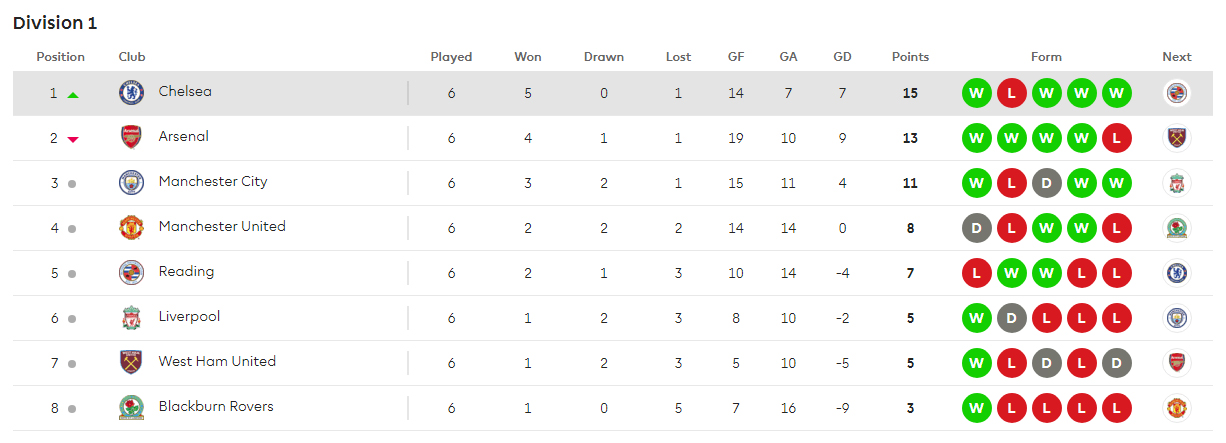Click the Chelsea crest beside the club name
Image resolution: width=1226 pixels, height=443 pixels.
[131, 93]
